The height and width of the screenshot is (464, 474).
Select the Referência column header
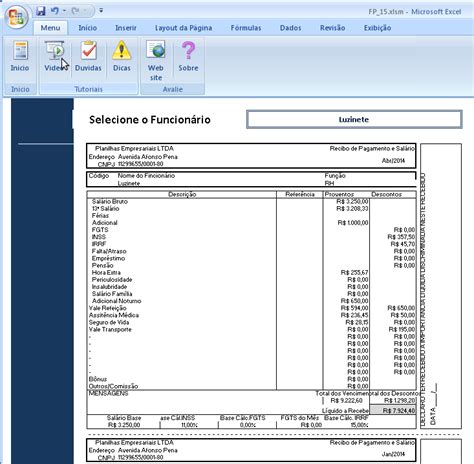(x=300, y=194)
